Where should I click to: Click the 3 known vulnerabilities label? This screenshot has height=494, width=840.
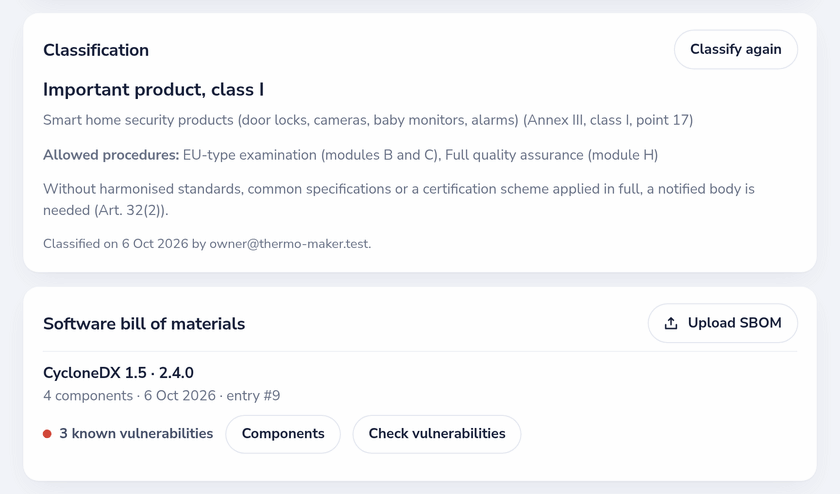136,433
